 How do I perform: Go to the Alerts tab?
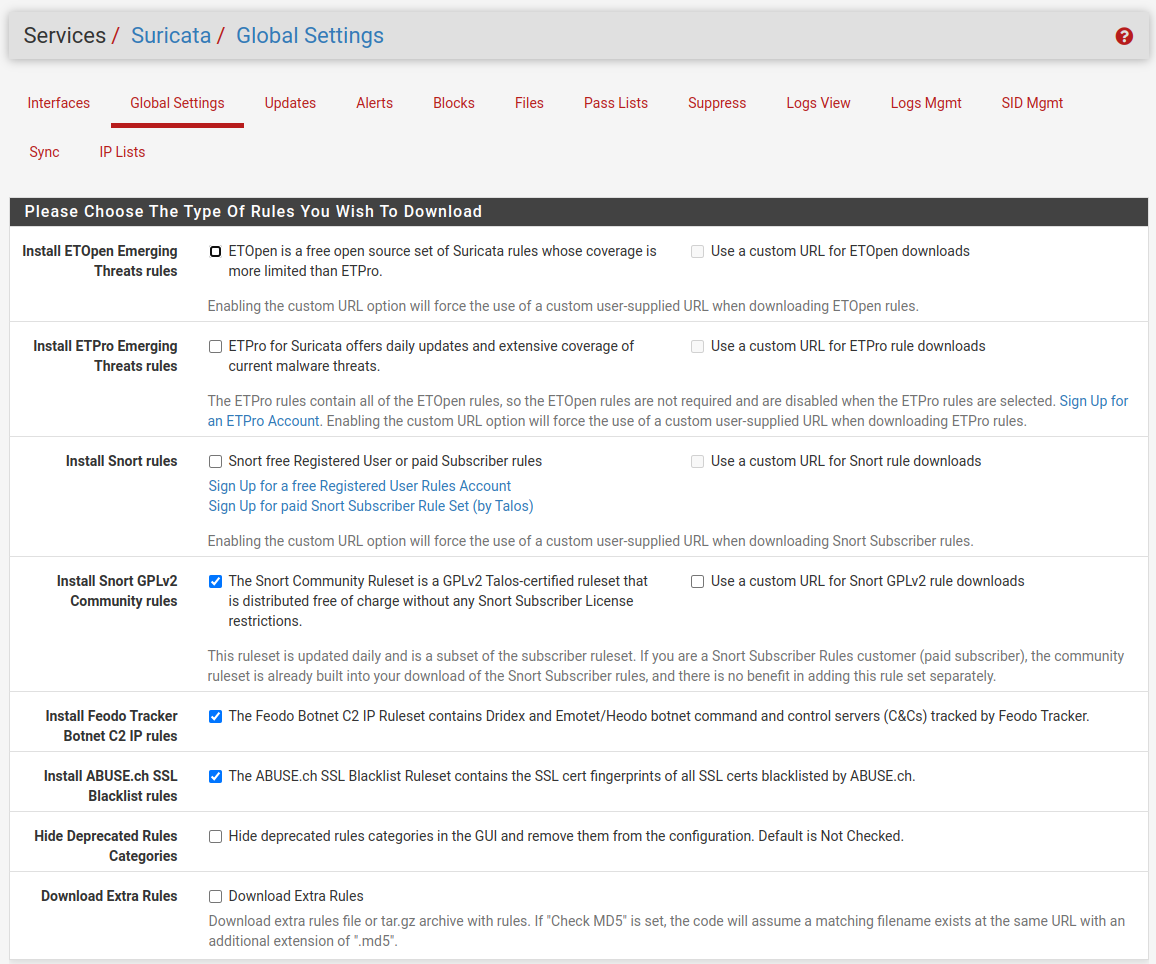coord(374,103)
